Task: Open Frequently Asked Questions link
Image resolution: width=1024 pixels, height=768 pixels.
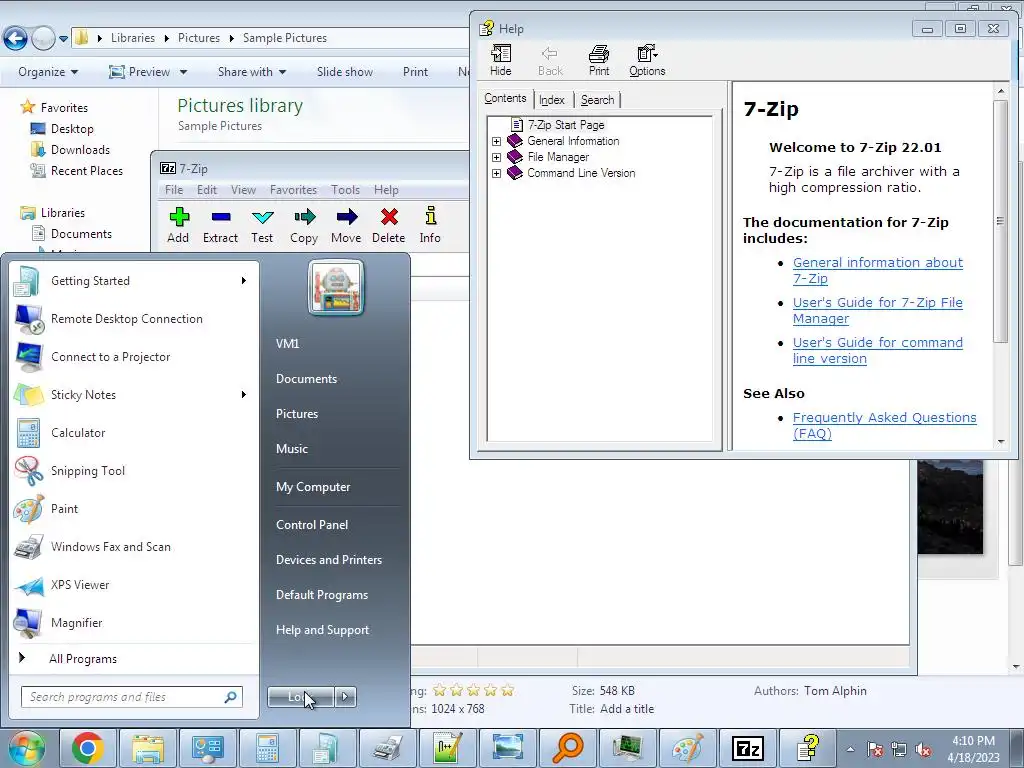Action: (x=884, y=425)
